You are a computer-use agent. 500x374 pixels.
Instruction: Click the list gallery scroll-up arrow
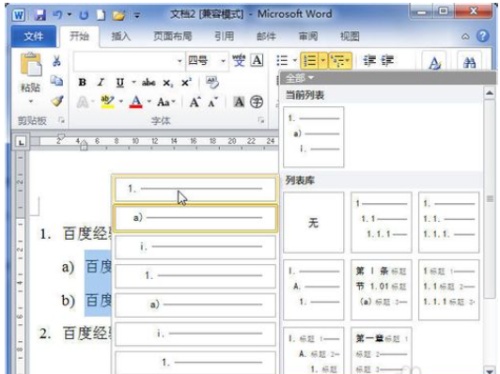pyautogui.click(x=489, y=93)
